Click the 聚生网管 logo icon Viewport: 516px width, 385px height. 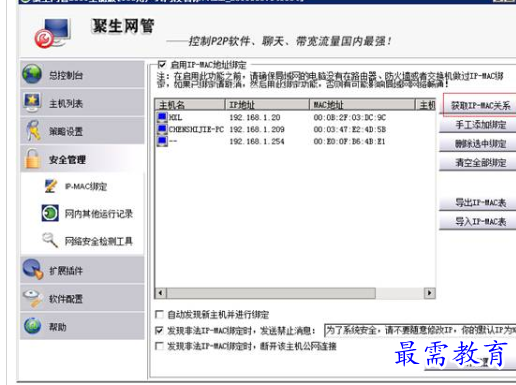click(52, 33)
